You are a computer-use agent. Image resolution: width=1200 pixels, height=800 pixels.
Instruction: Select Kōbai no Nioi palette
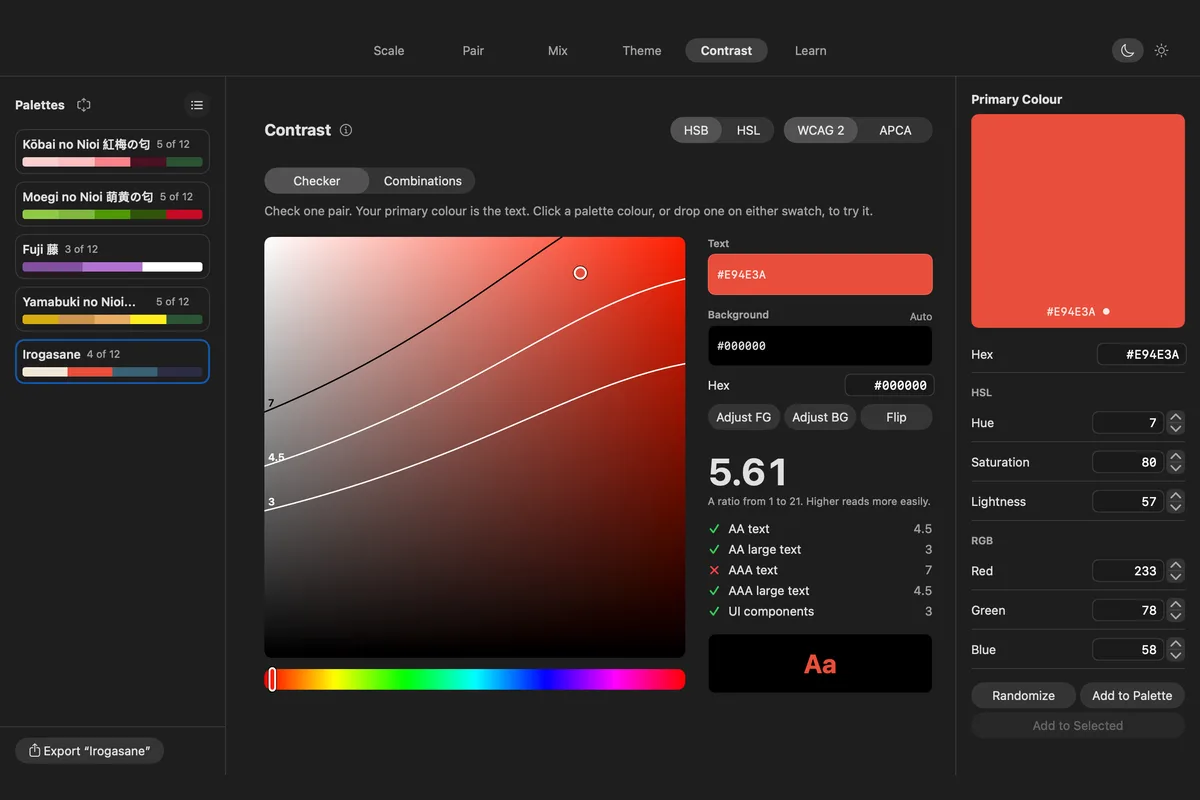click(x=112, y=152)
